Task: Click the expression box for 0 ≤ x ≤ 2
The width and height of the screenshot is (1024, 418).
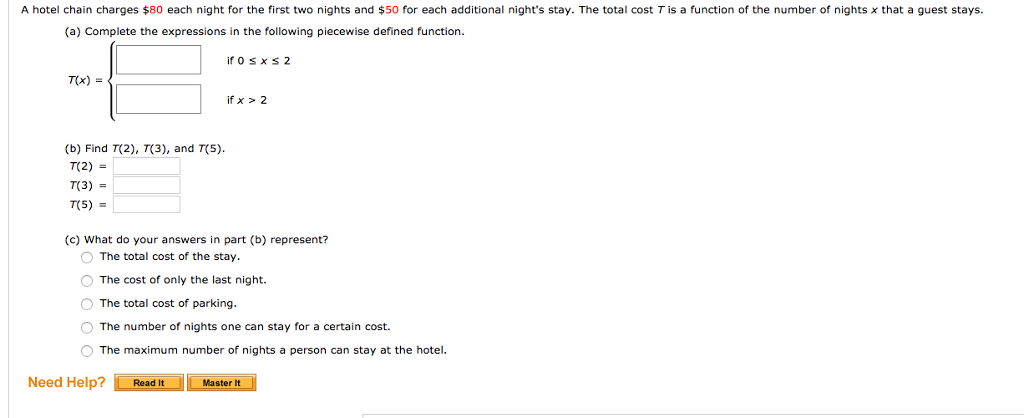Action: click(158, 60)
